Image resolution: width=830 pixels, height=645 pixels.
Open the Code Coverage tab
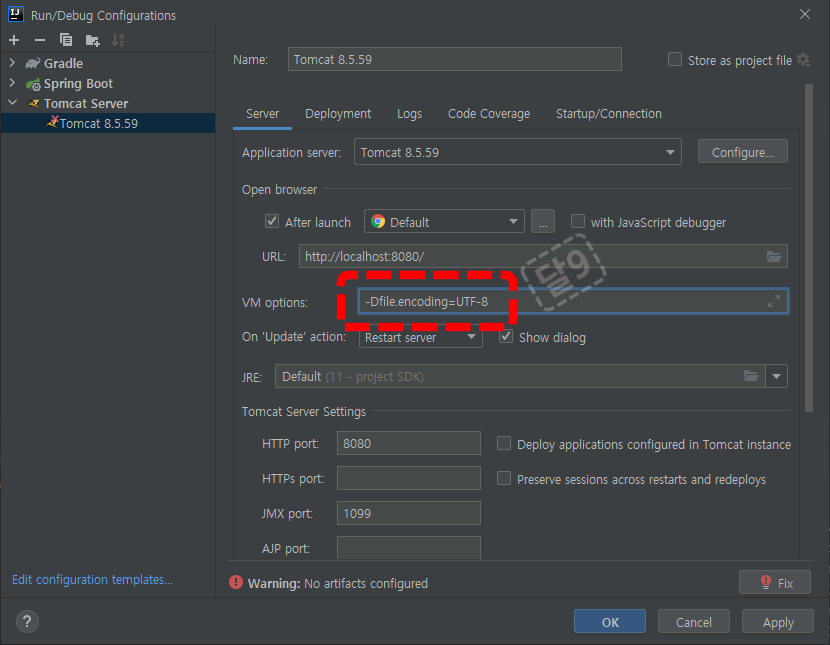[489, 114]
